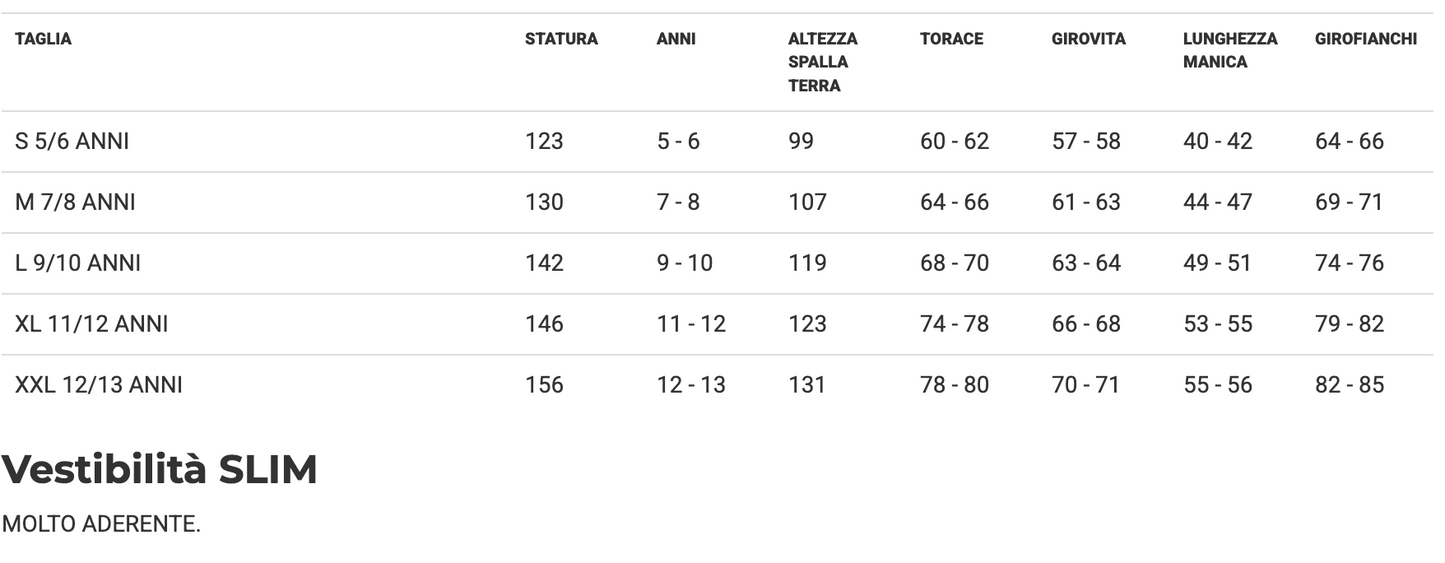Select the S 5/6 ANNI size row
Image resolution: width=1445 pixels, height=563 pixels.
point(72,142)
